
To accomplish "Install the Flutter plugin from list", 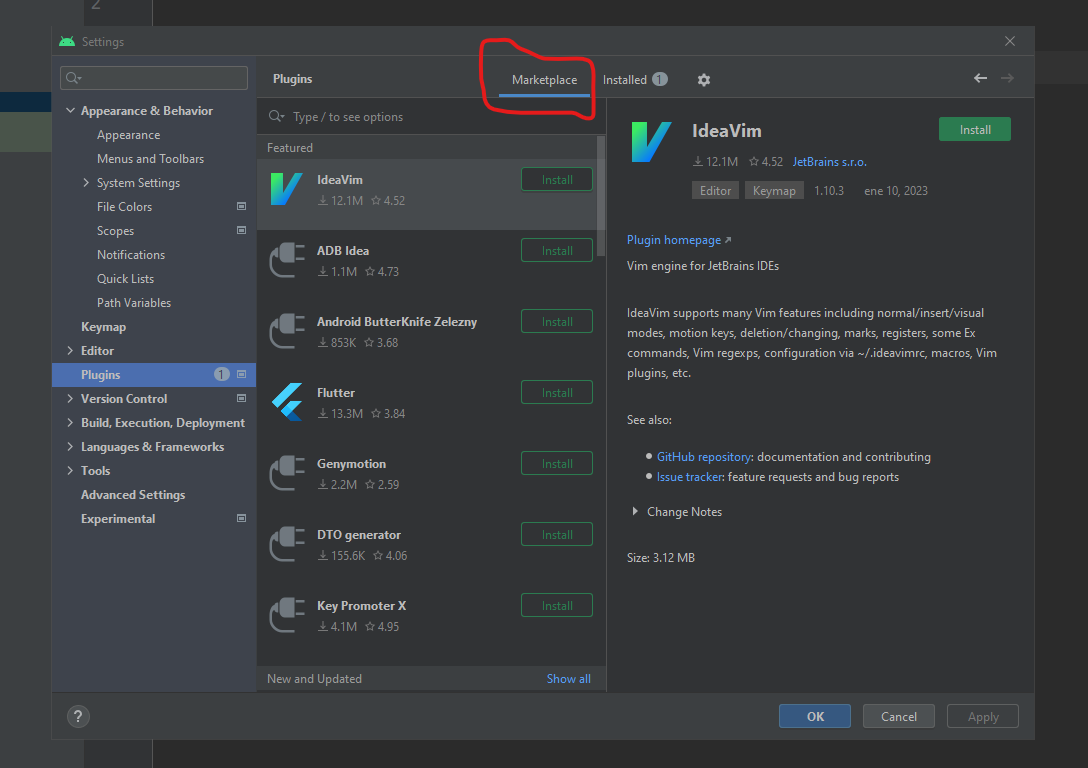I will (557, 393).
